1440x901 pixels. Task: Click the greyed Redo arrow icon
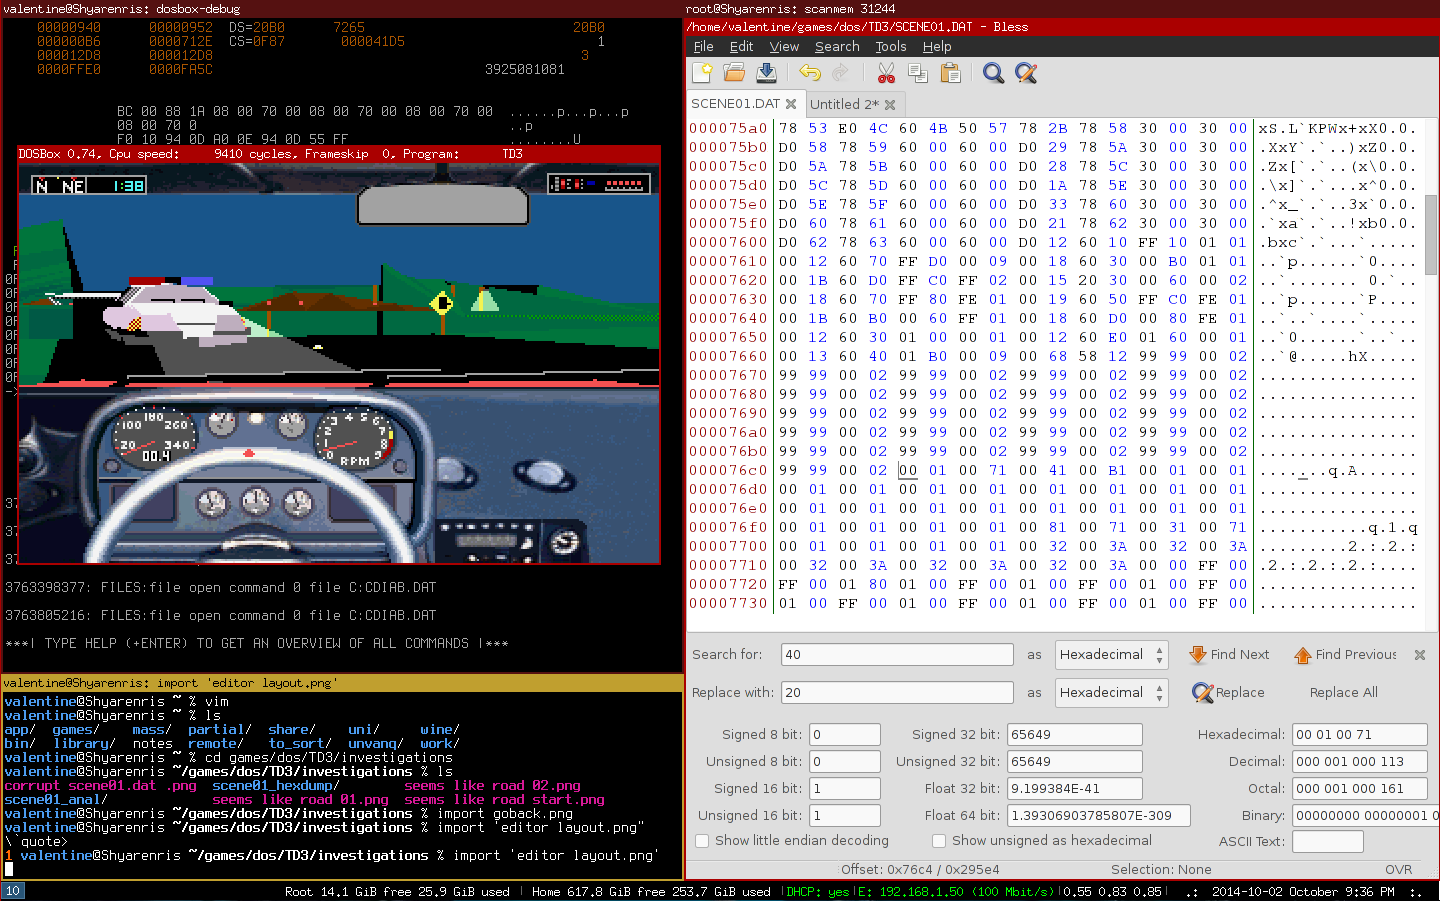click(x=840, y=72)
